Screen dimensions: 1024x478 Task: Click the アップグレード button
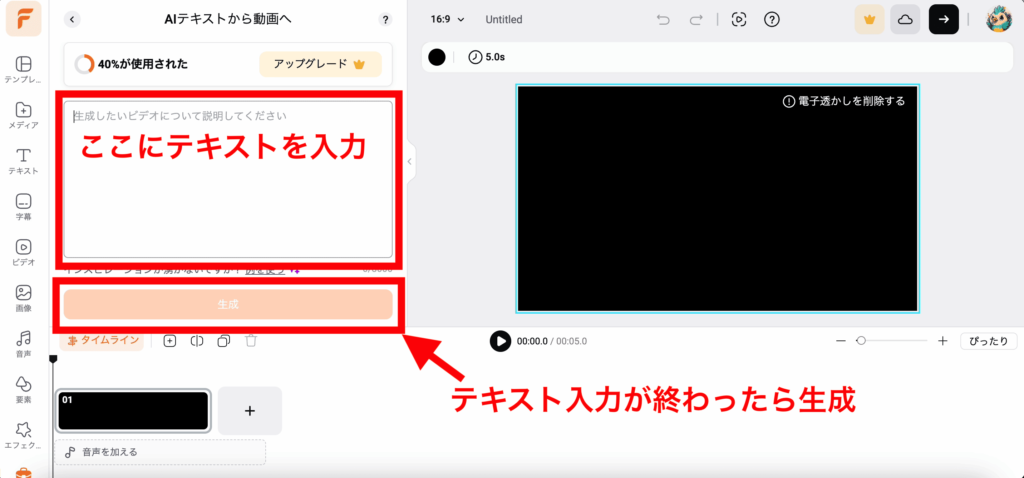[320, 64]
